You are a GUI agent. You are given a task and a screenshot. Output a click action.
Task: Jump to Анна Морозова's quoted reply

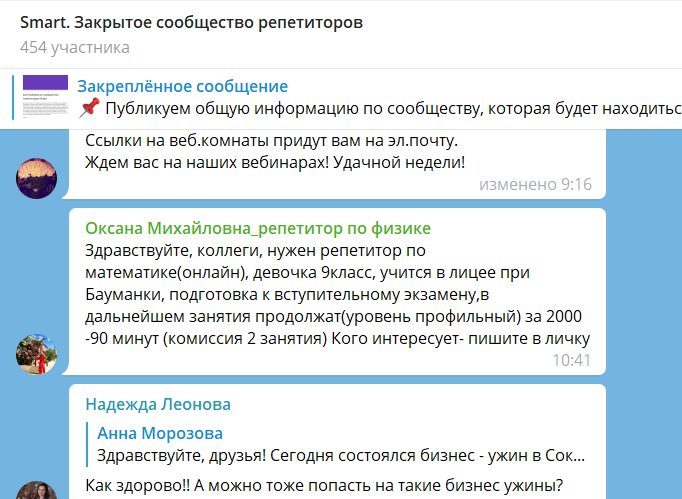coord(160,433)
